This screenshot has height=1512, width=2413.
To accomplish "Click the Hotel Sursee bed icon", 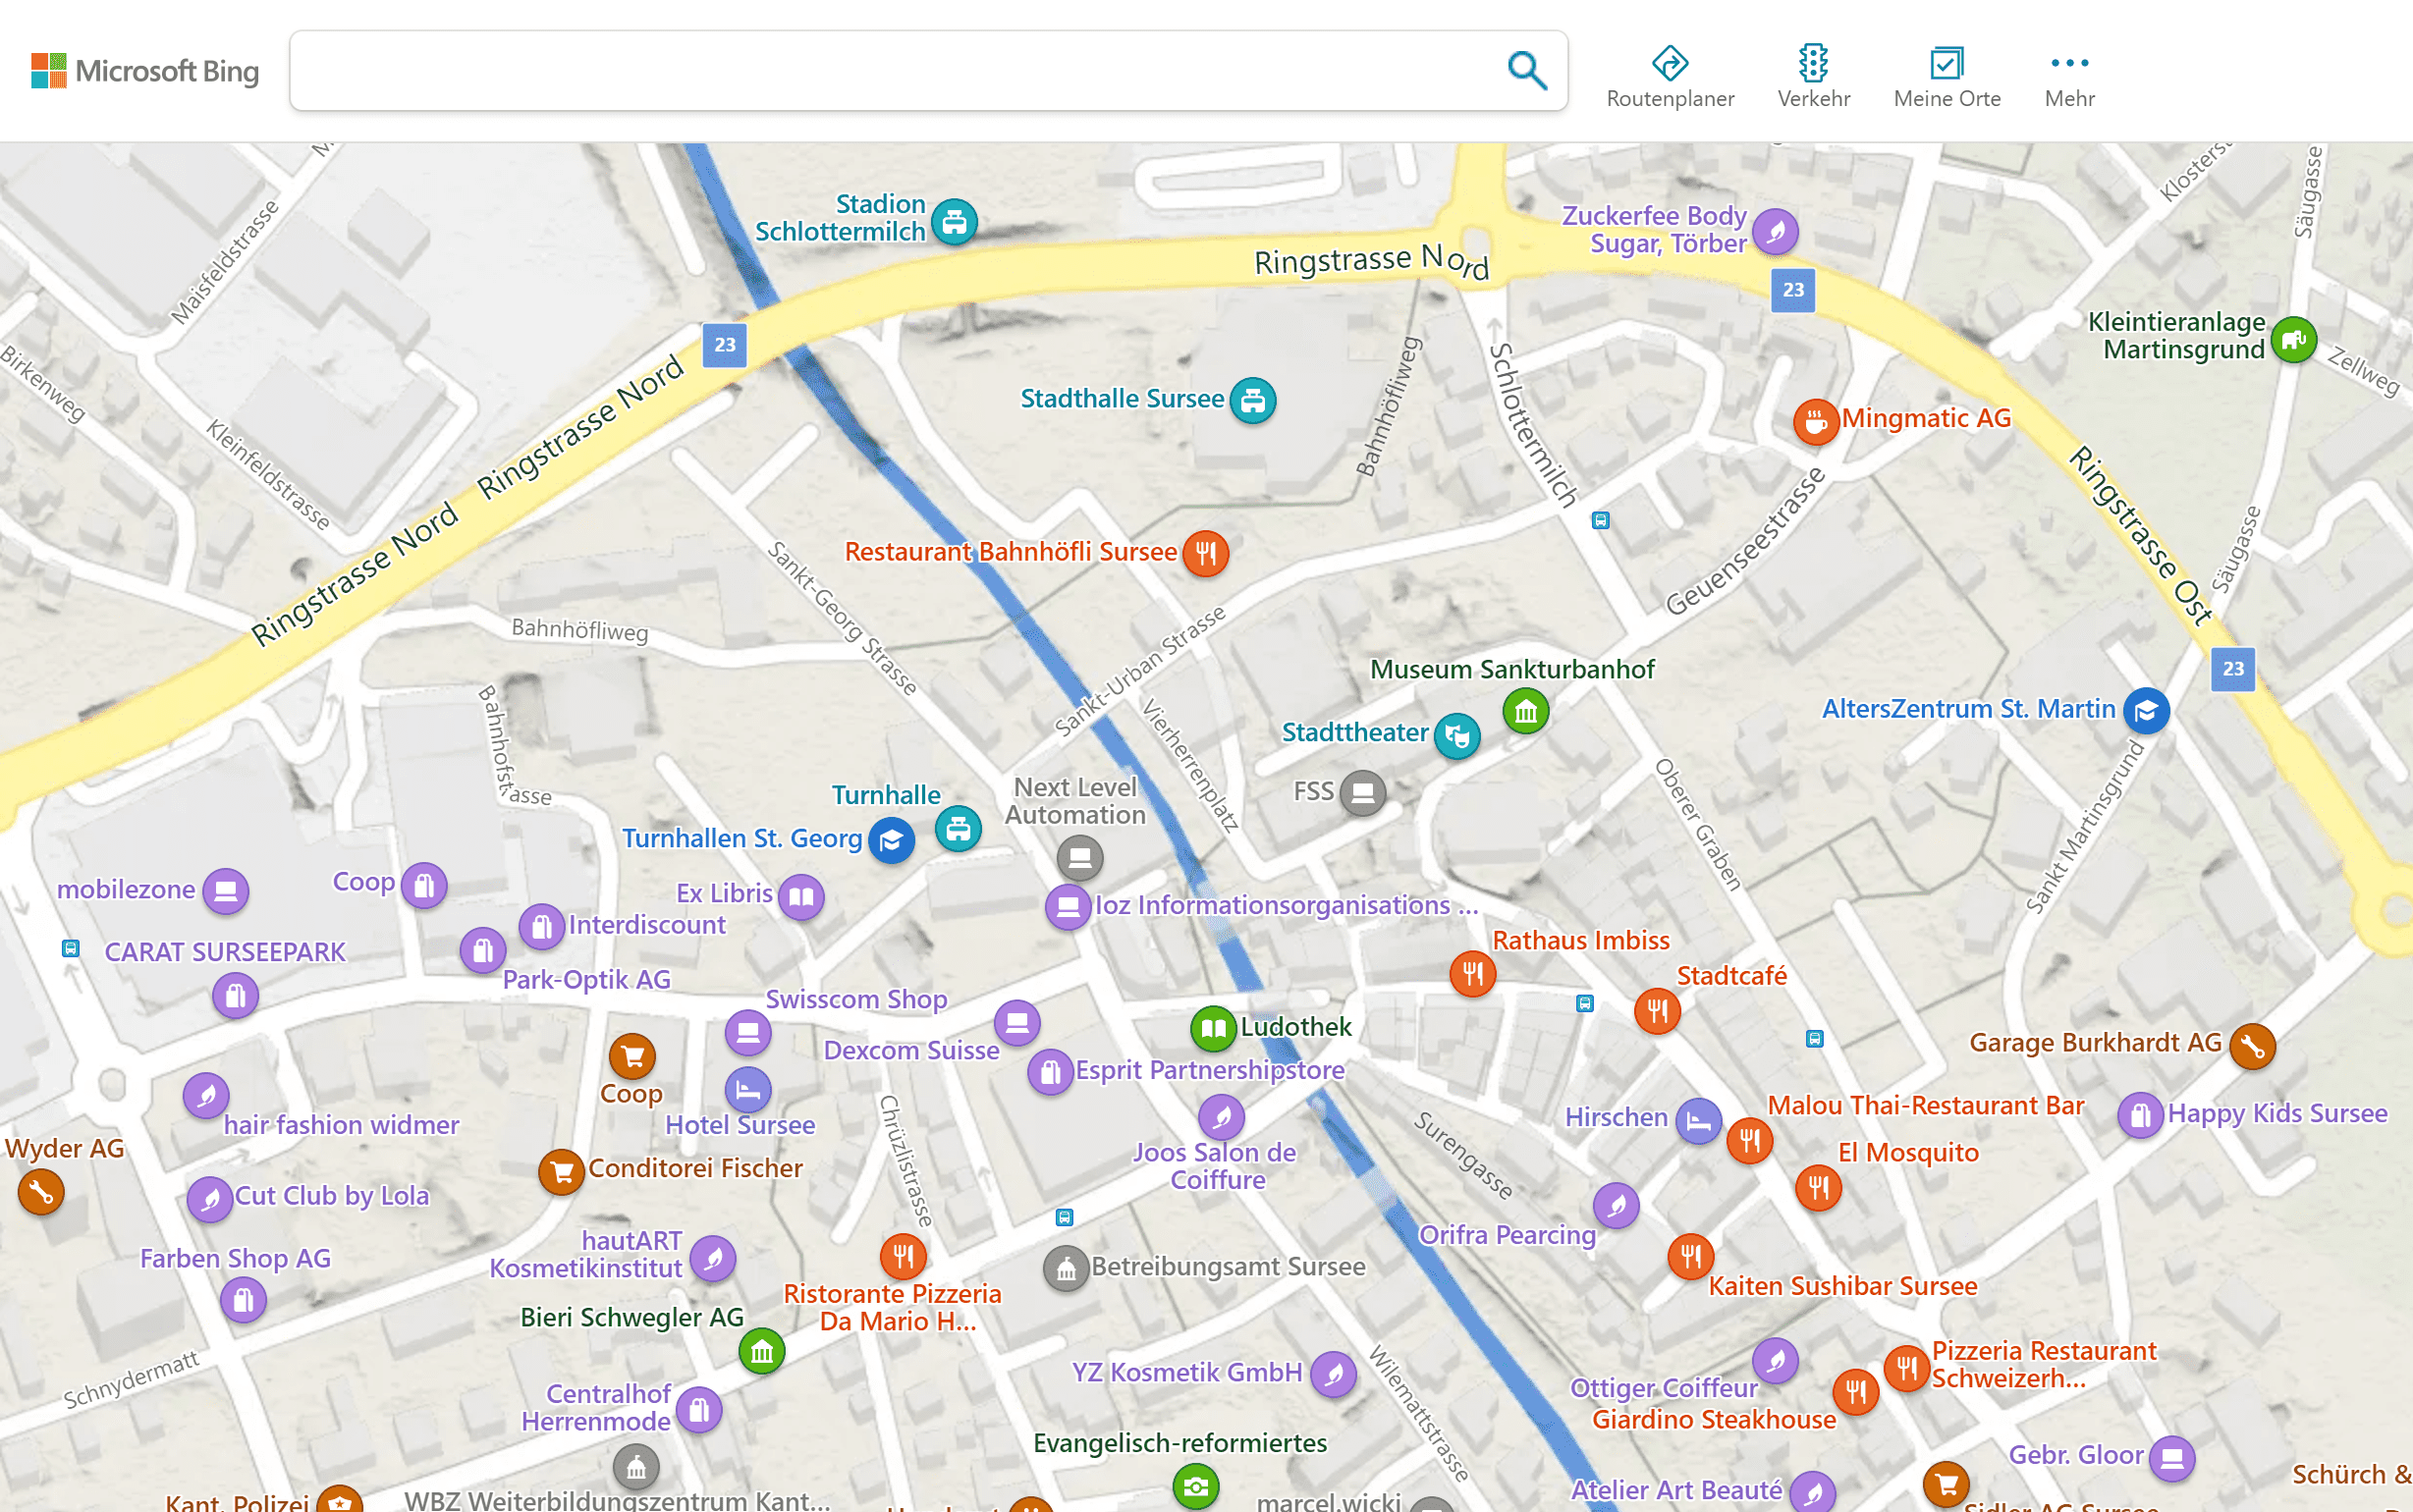I will coord(747,1091).
